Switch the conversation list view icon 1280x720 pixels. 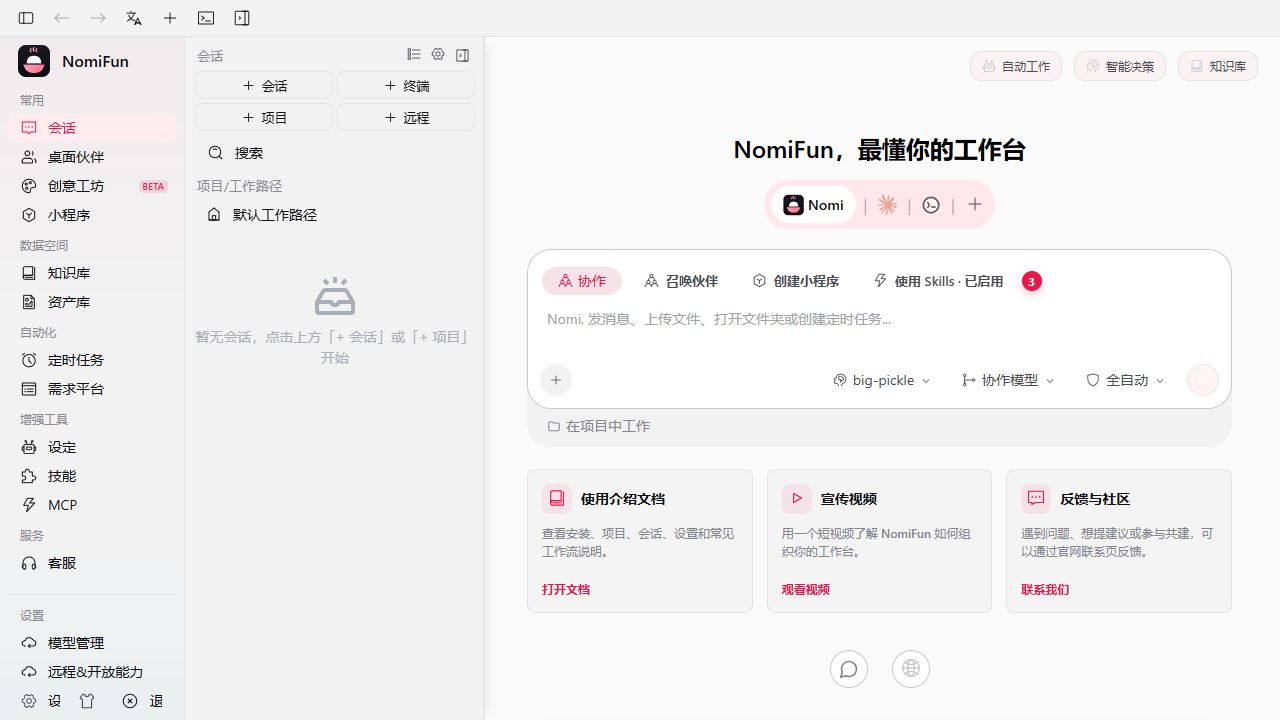[x=414, y=55]
